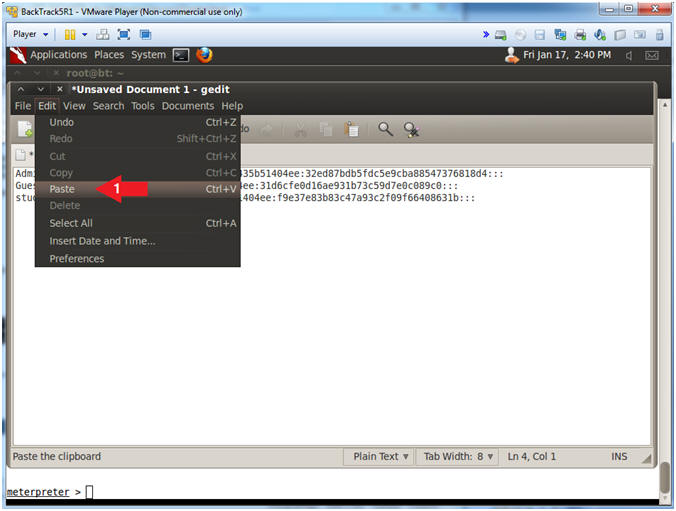Click the mail envelope icon in panel
The image size is (676, 511).
tap(651, 56)
